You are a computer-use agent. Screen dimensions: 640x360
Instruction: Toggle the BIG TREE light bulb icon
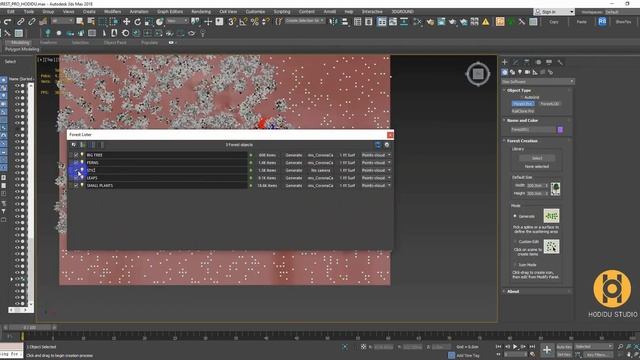pyautogui.click(x=82, y=155)
